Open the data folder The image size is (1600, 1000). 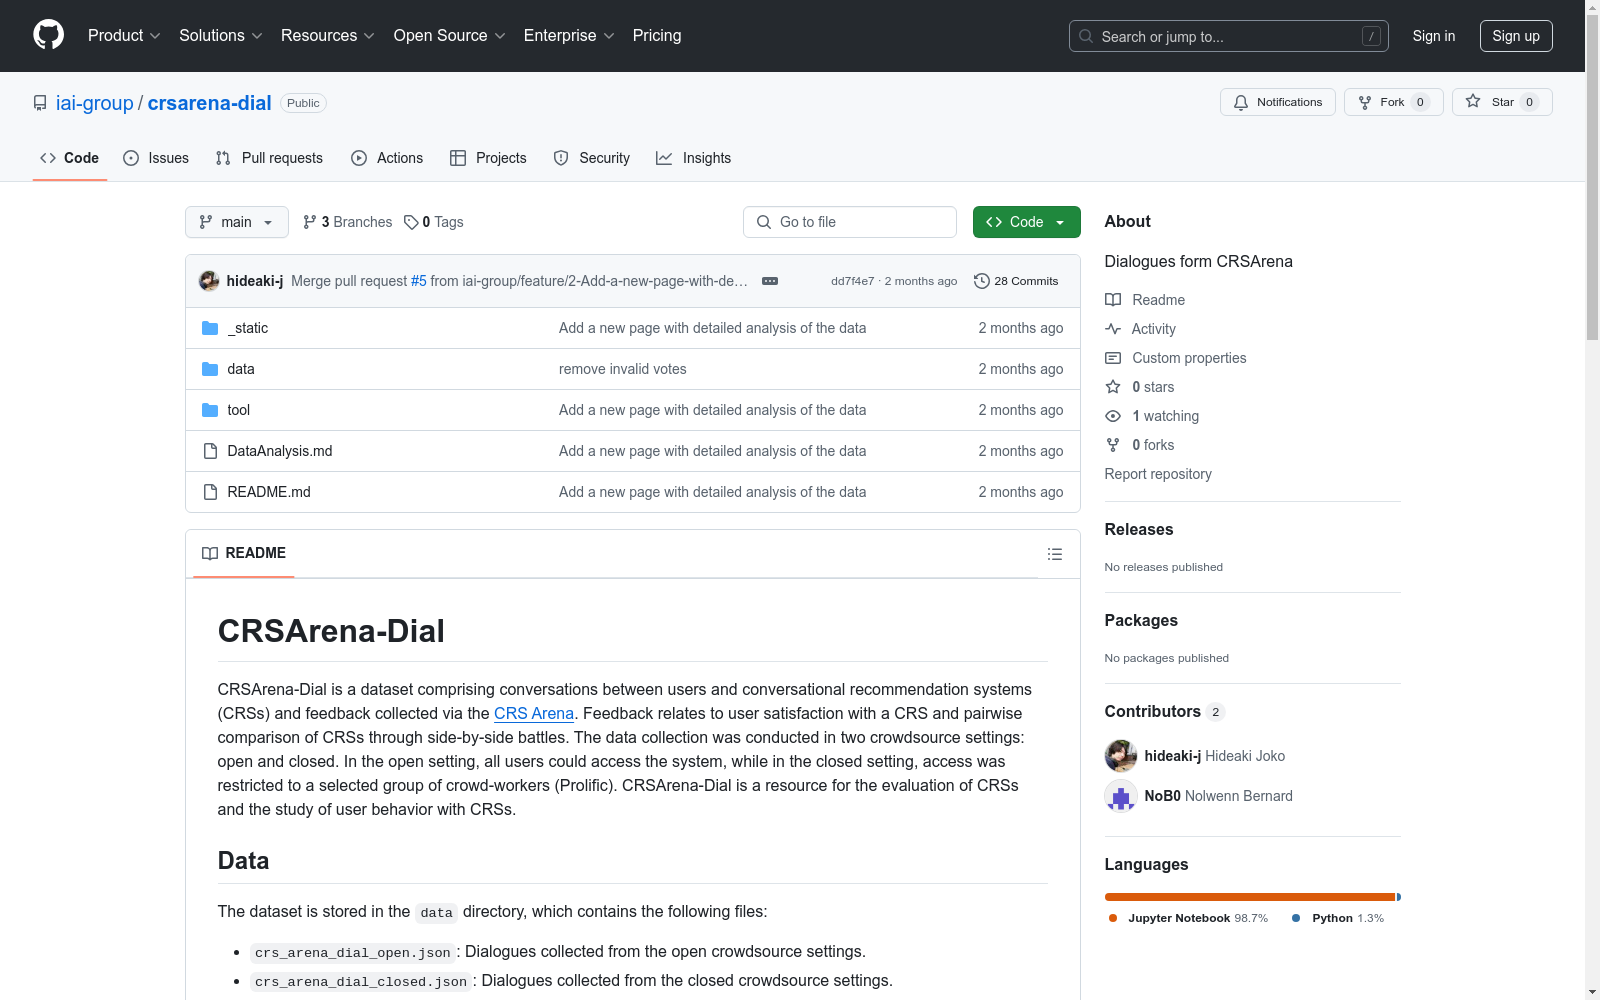pyautogui.click(x=241, y=369)
